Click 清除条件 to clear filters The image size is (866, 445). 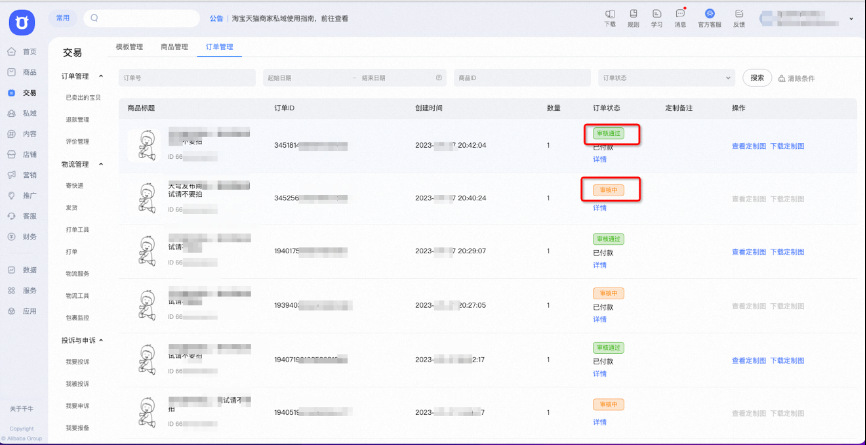click(x=796, y=78)
